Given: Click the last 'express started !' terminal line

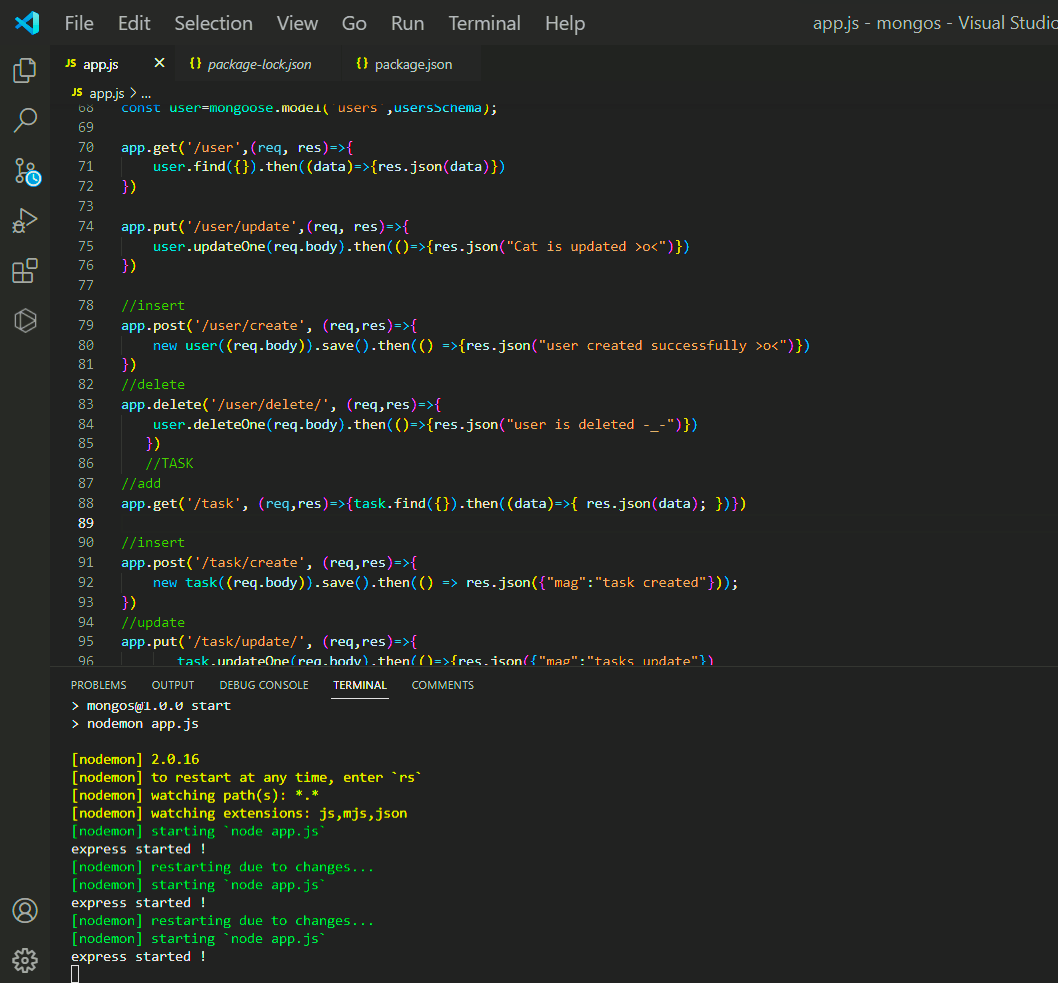Looking at the screenshot, I should click(x=138, y=957).
